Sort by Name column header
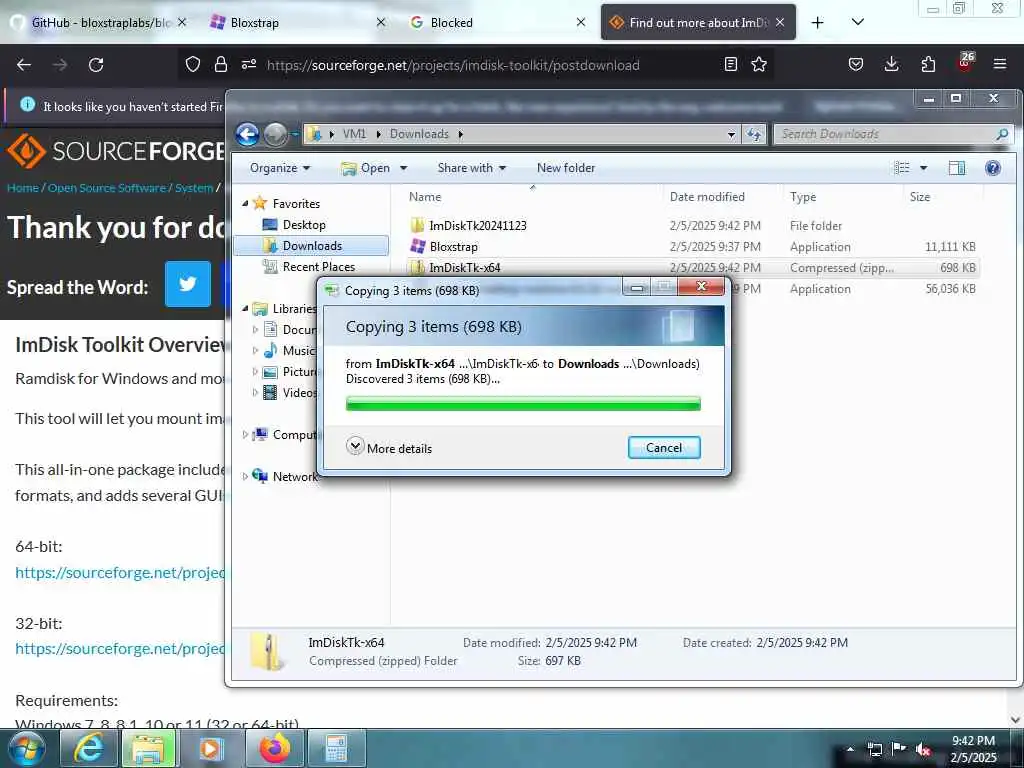The width and height of the screenshot is (1024, 768). click(x=532, y=197)
